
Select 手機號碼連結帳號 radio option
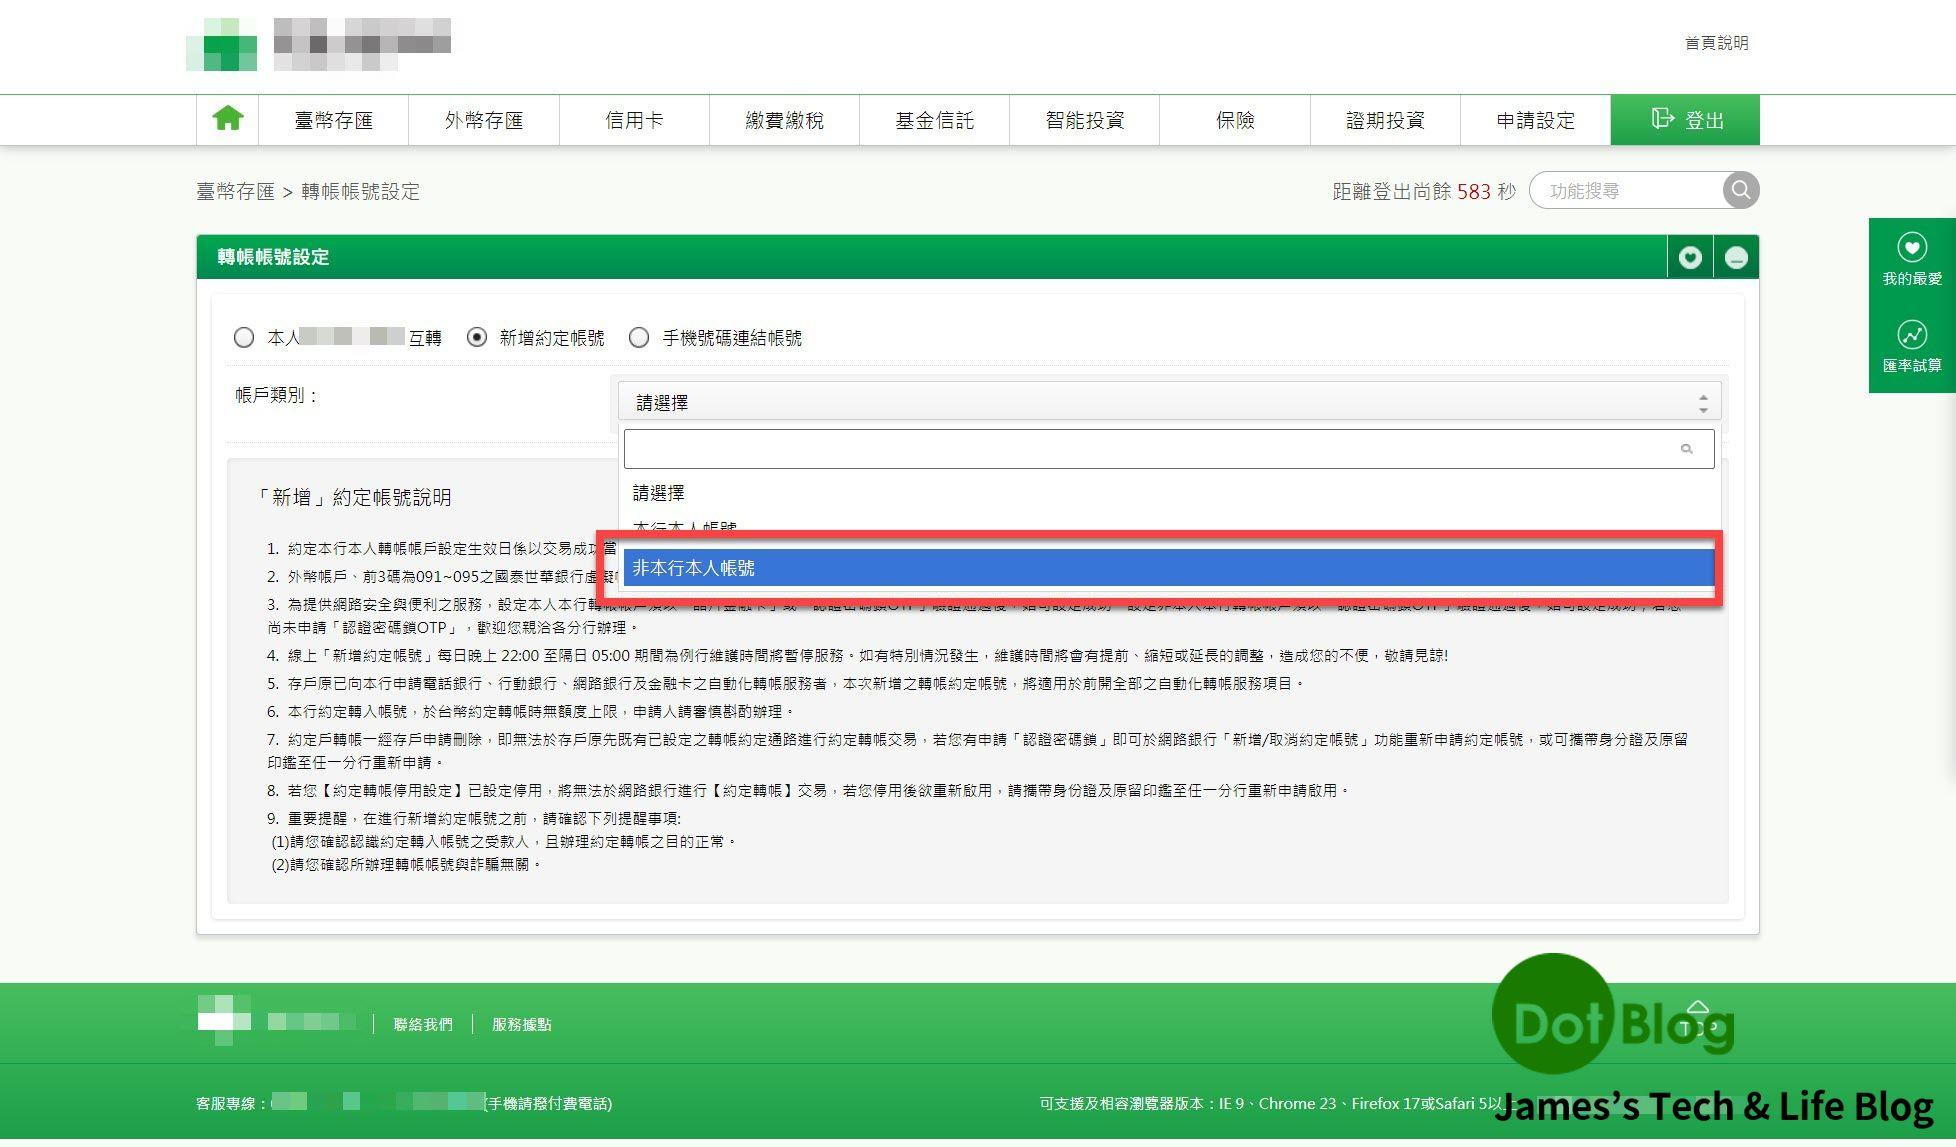[x=639, y=338]
